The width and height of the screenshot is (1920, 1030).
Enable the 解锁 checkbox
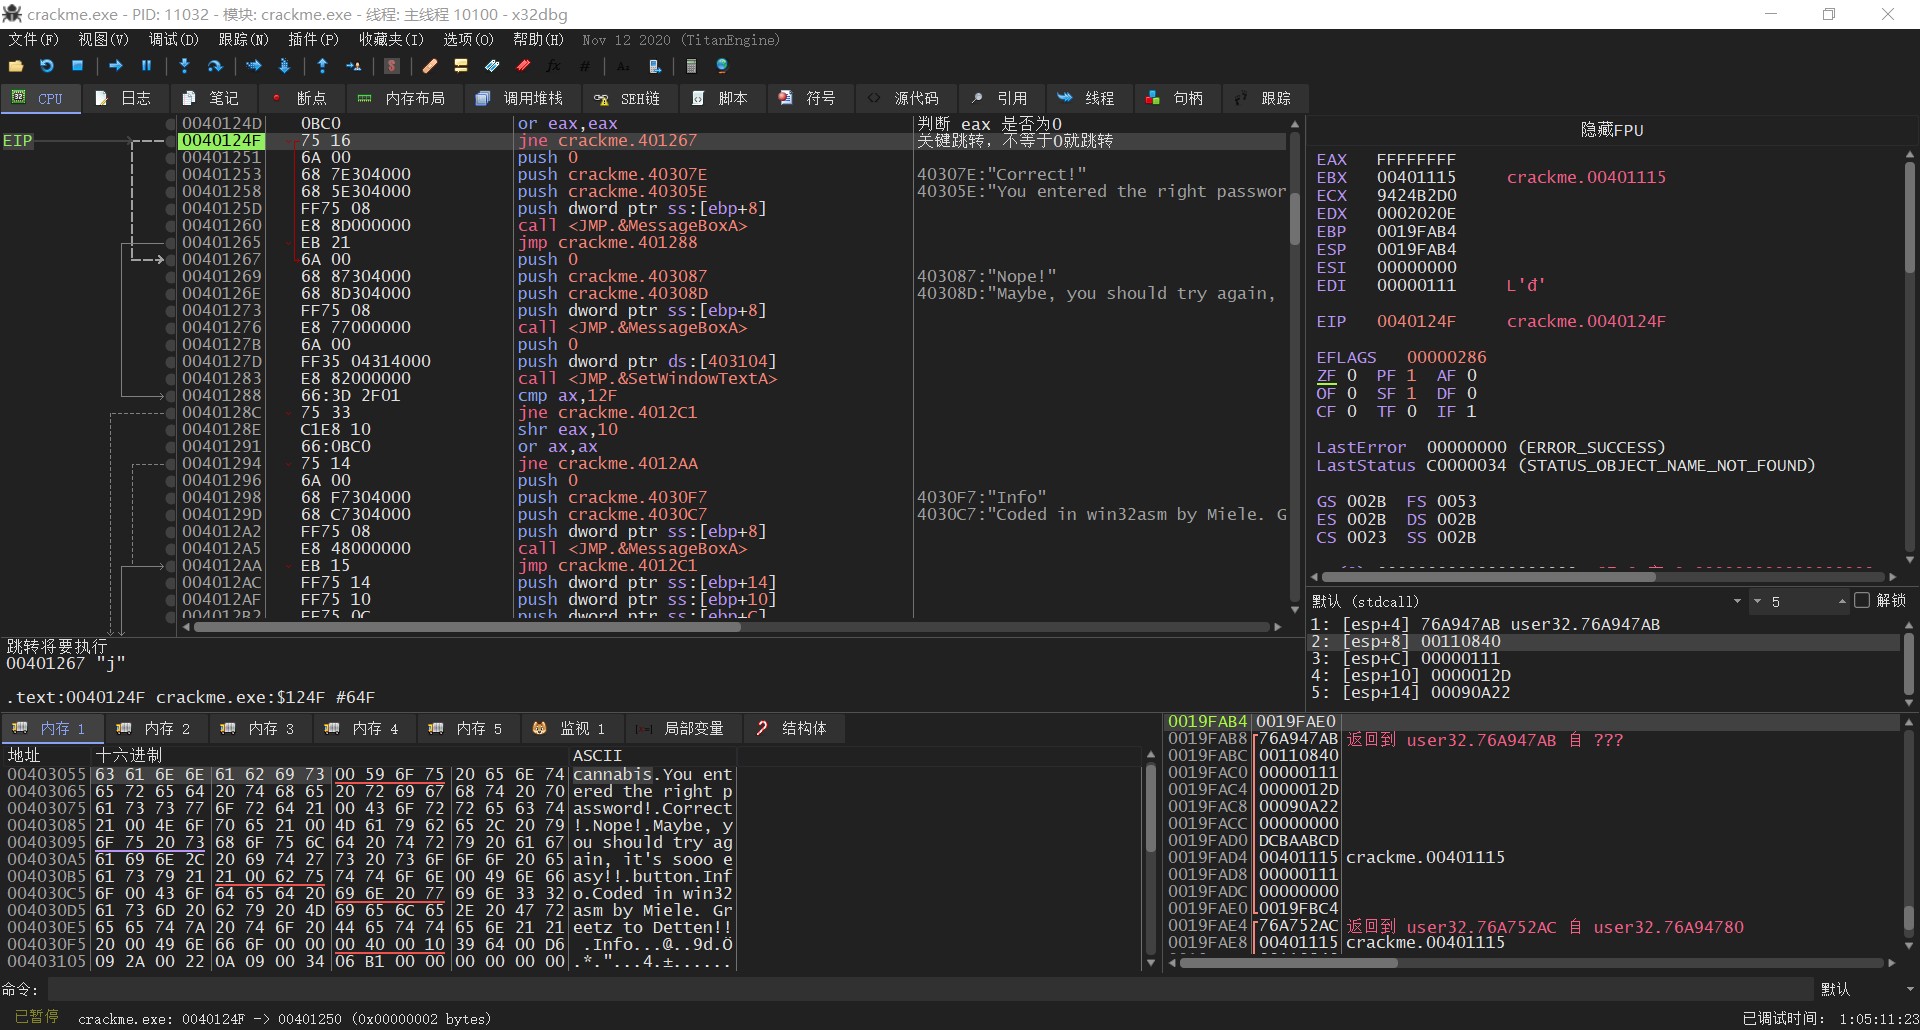[x=1861, y=601]
